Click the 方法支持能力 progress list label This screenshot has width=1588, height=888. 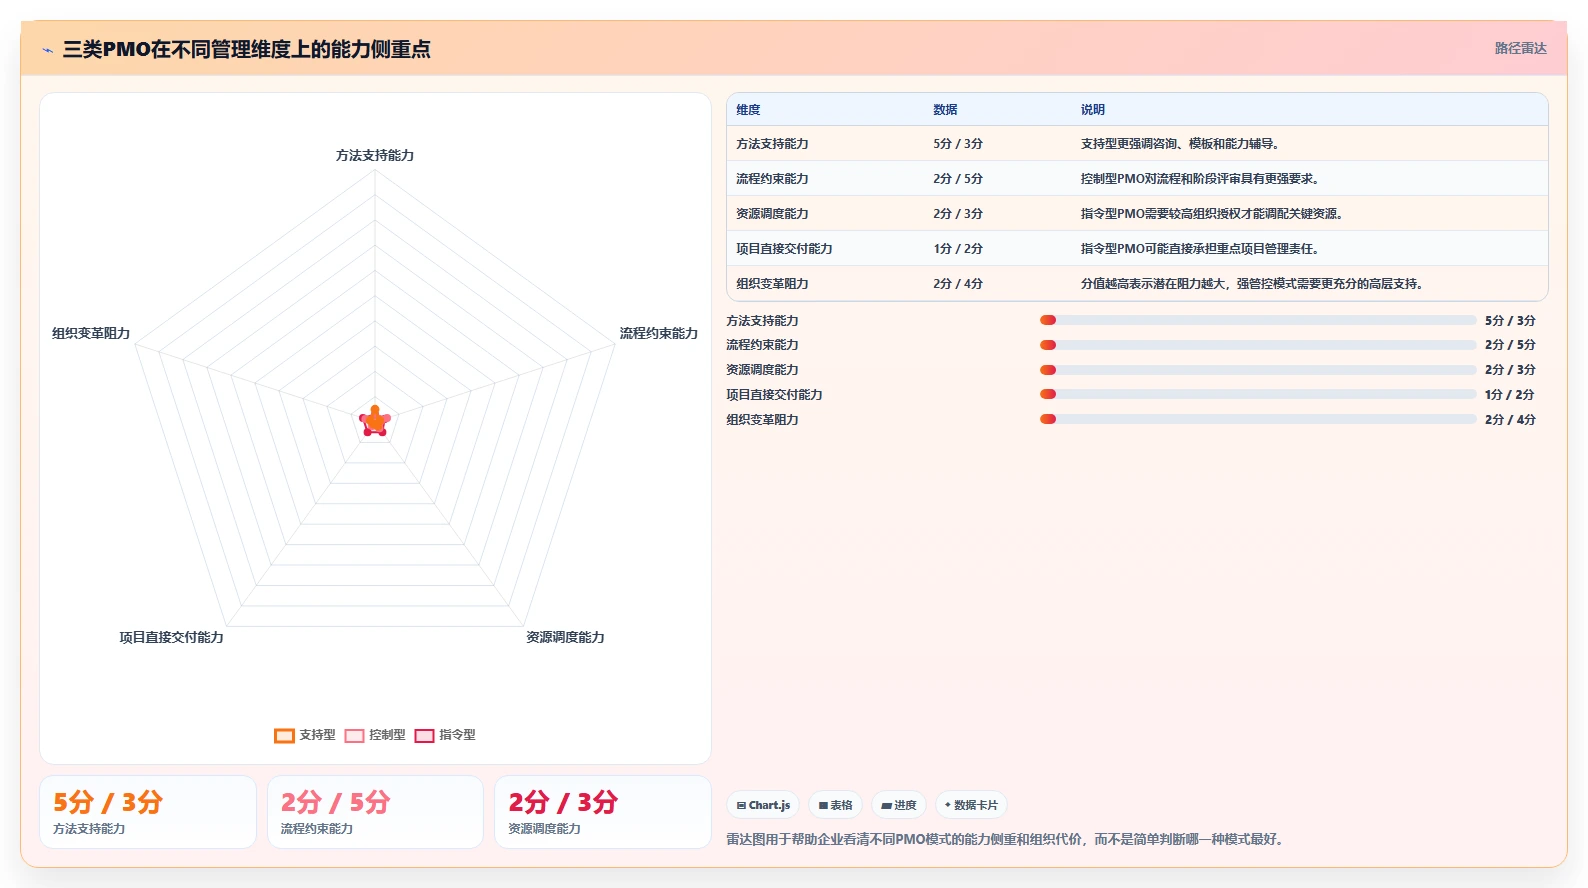click(762, 321)
